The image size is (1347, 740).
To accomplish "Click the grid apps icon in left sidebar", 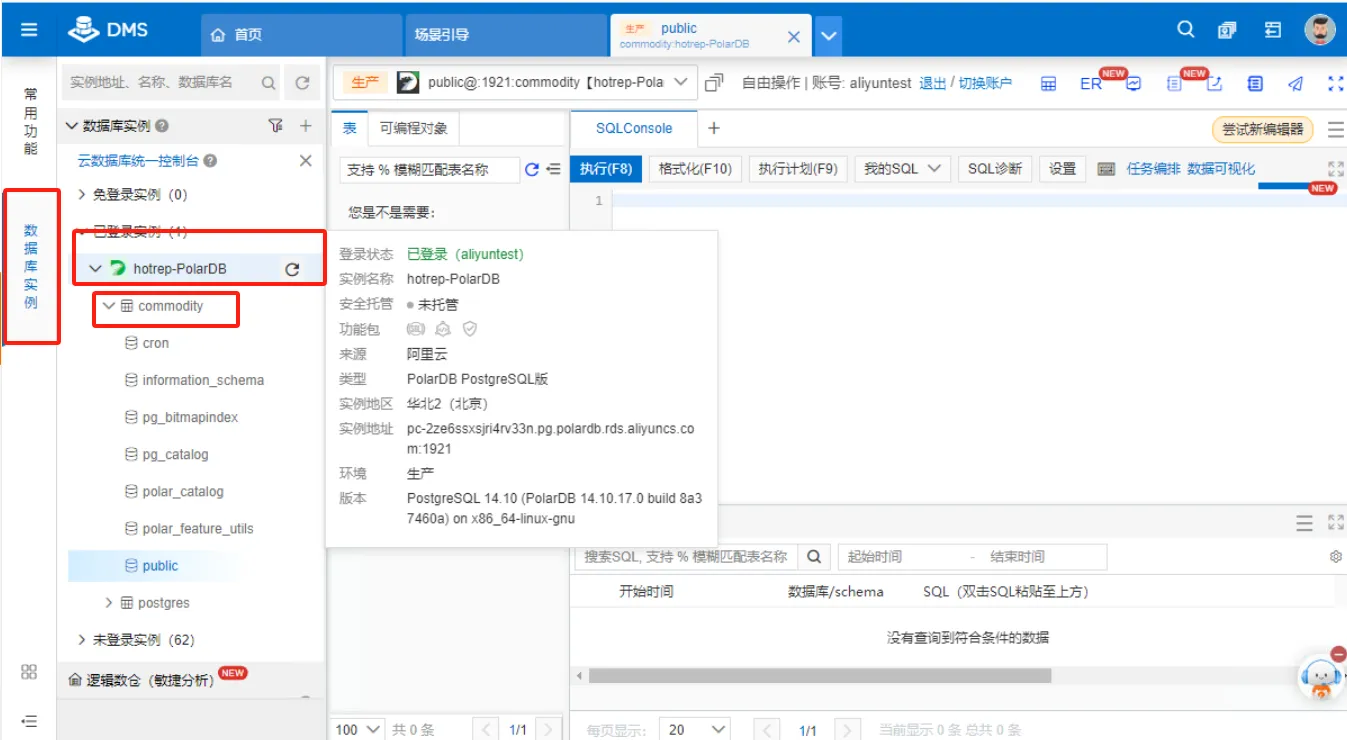I will pos(29,672).
